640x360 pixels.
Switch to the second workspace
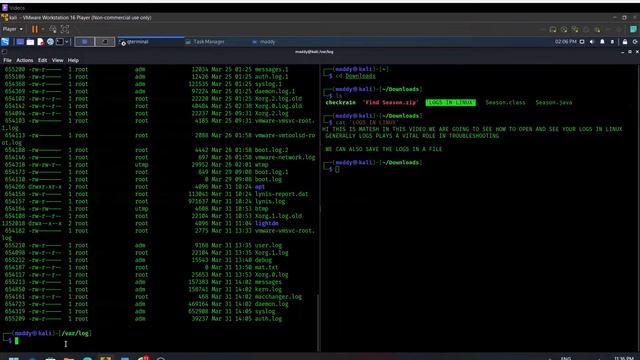click(x=105, y=42)
